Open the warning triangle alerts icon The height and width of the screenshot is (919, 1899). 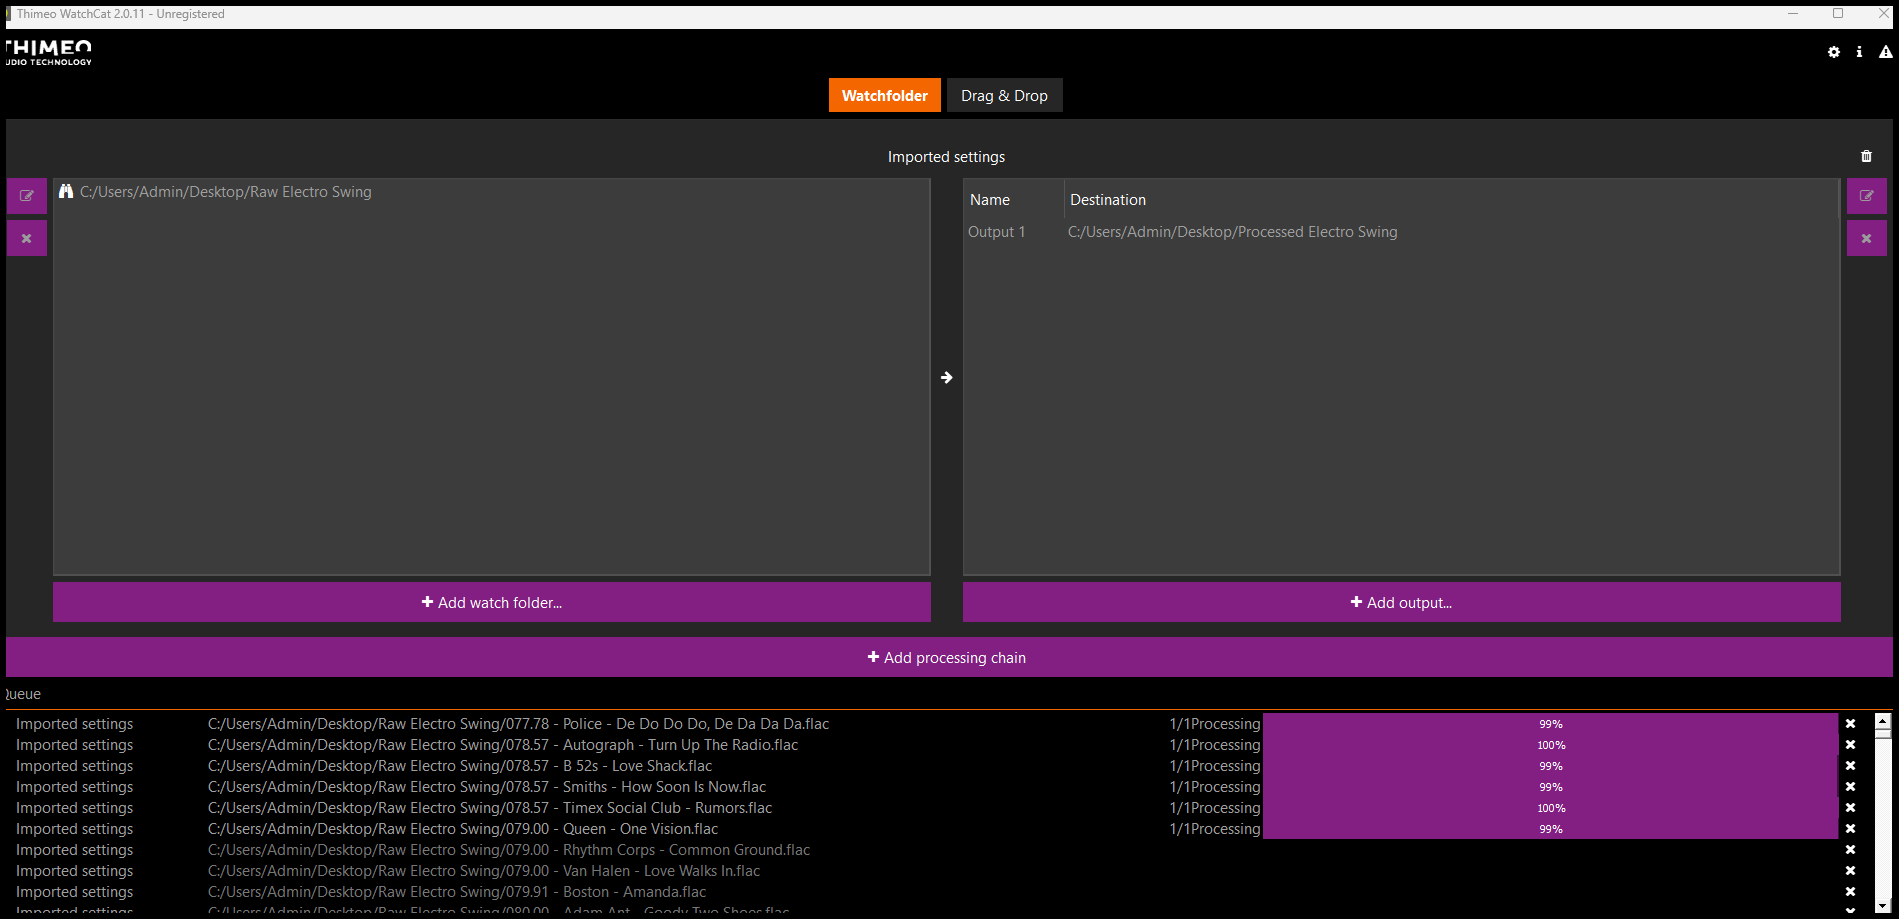click(x=1885, y=52)
